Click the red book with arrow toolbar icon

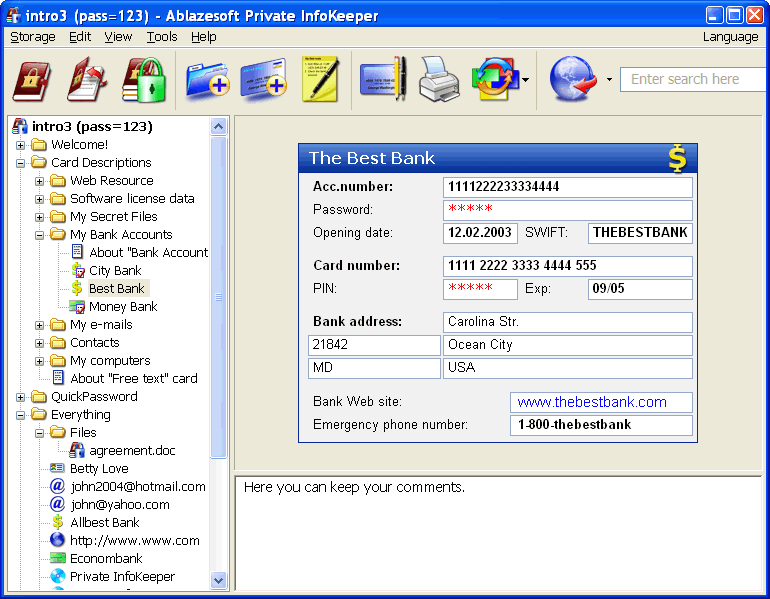pyautogui.click(x=87, y=80)
